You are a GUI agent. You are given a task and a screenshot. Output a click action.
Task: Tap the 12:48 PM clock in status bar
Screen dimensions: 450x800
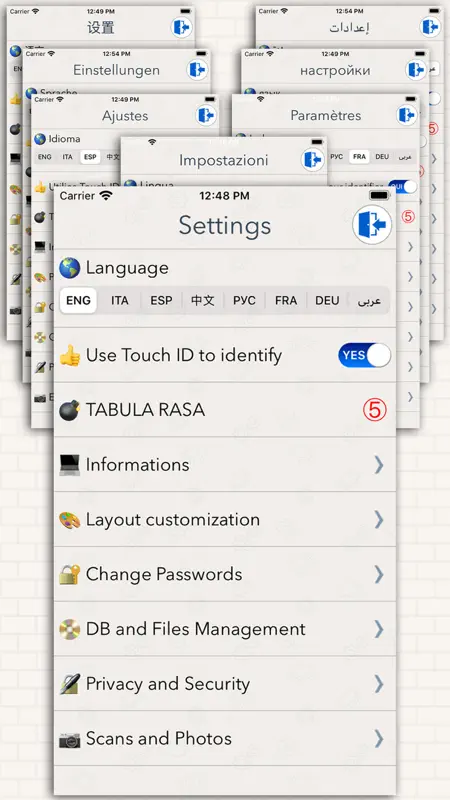[224, 195]
